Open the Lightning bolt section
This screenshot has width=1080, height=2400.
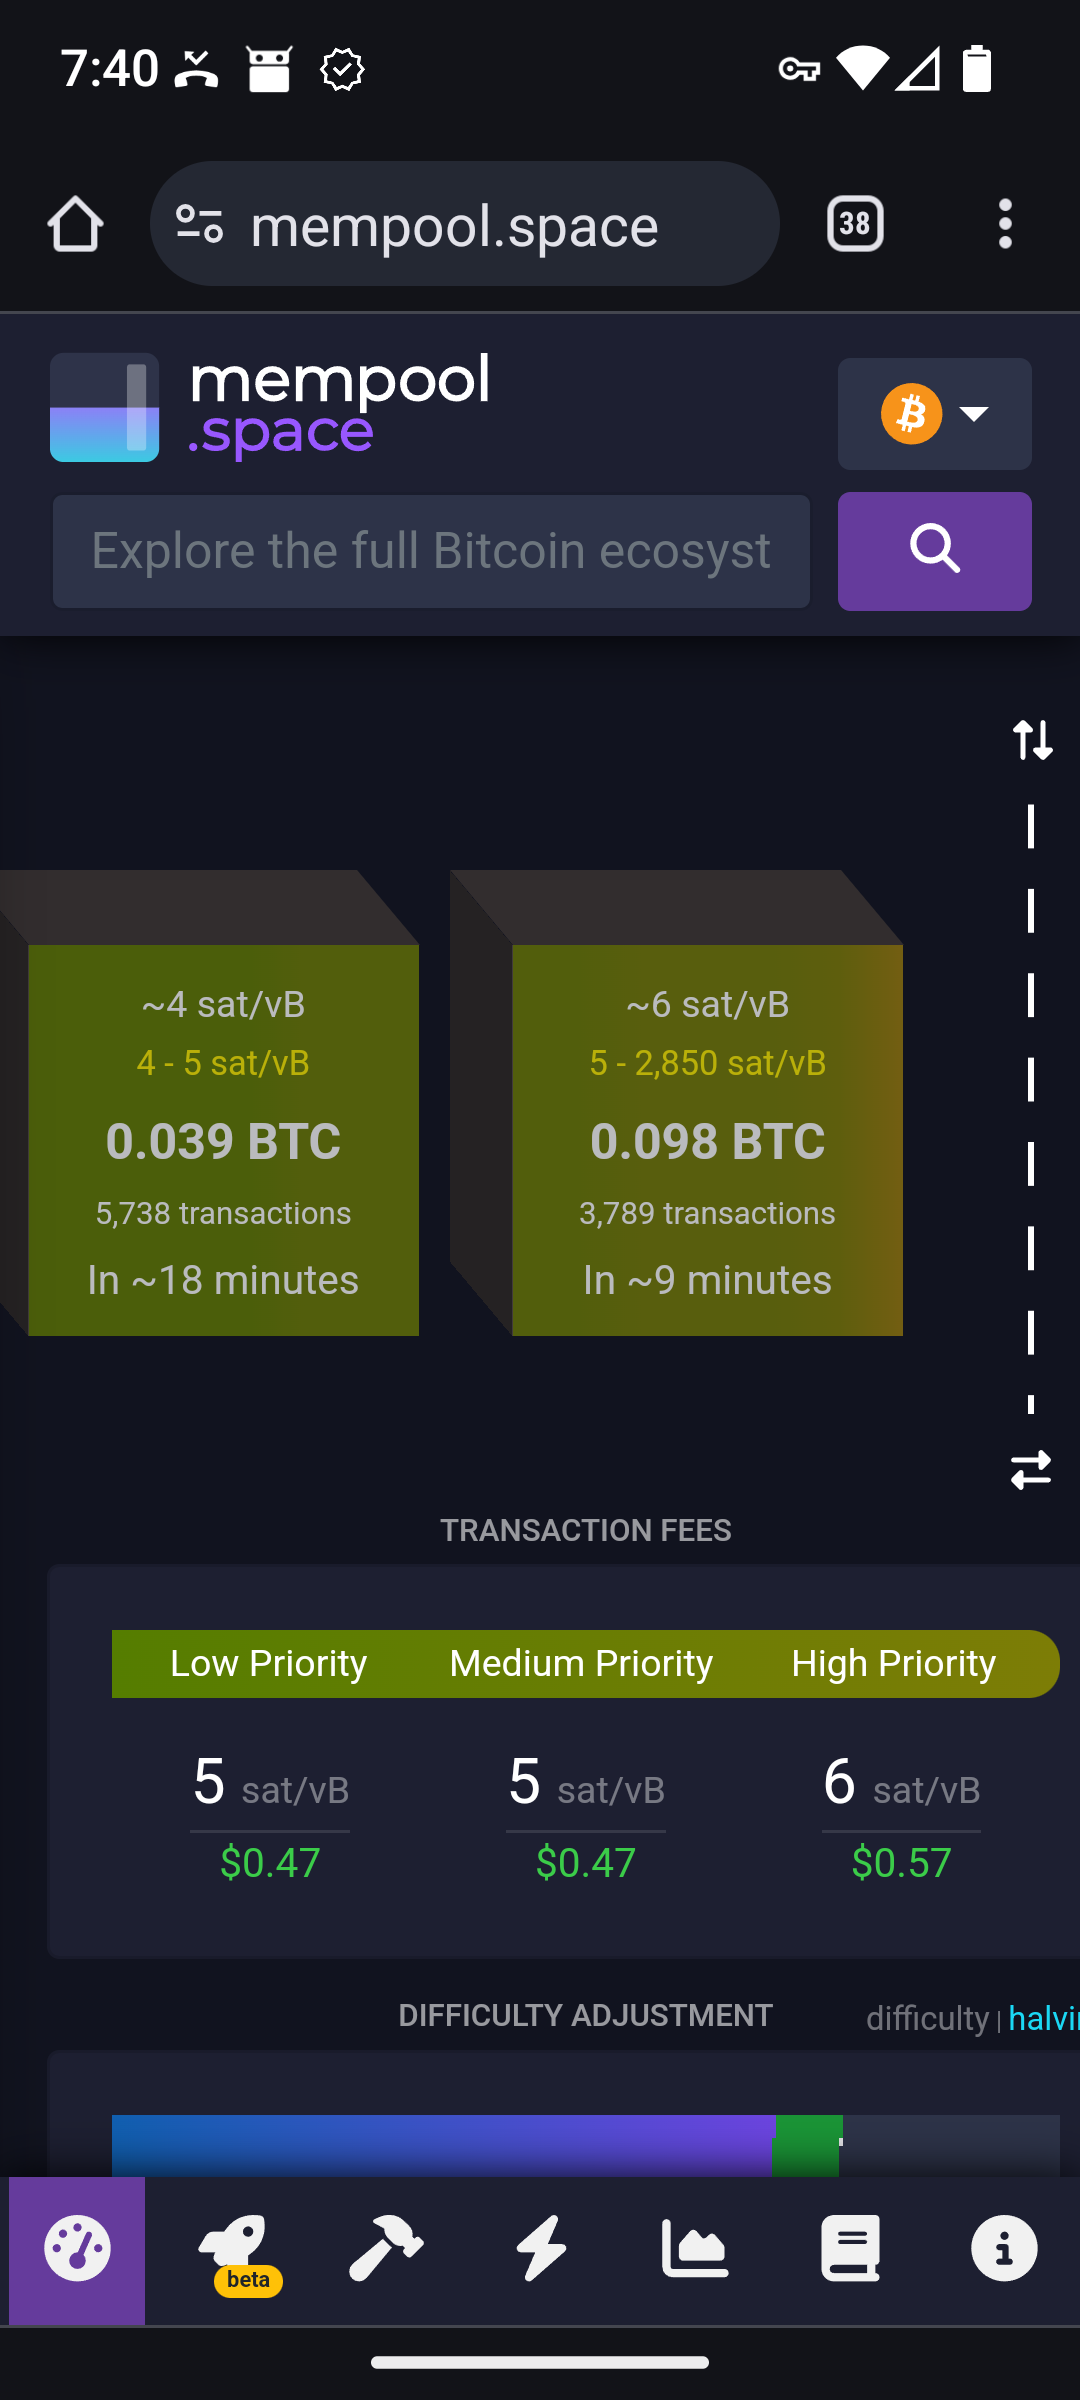541,2249
